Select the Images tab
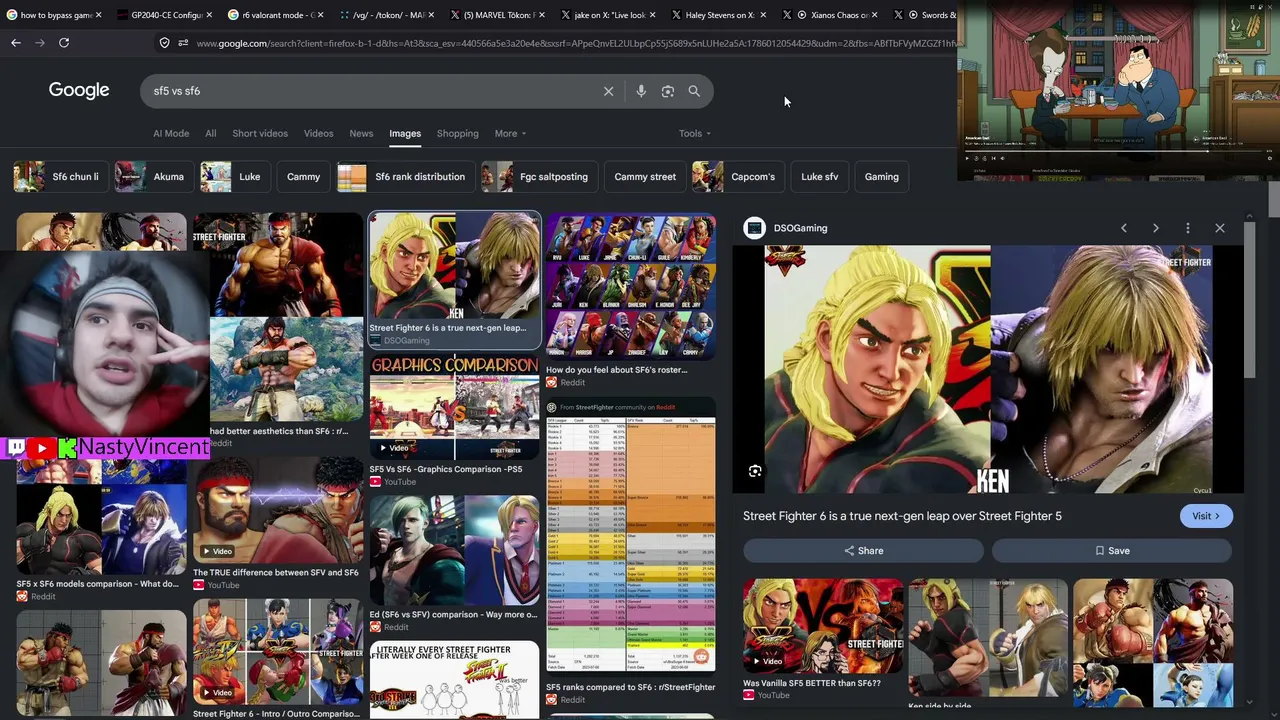Screen dimensions: 1280x720 405,133
